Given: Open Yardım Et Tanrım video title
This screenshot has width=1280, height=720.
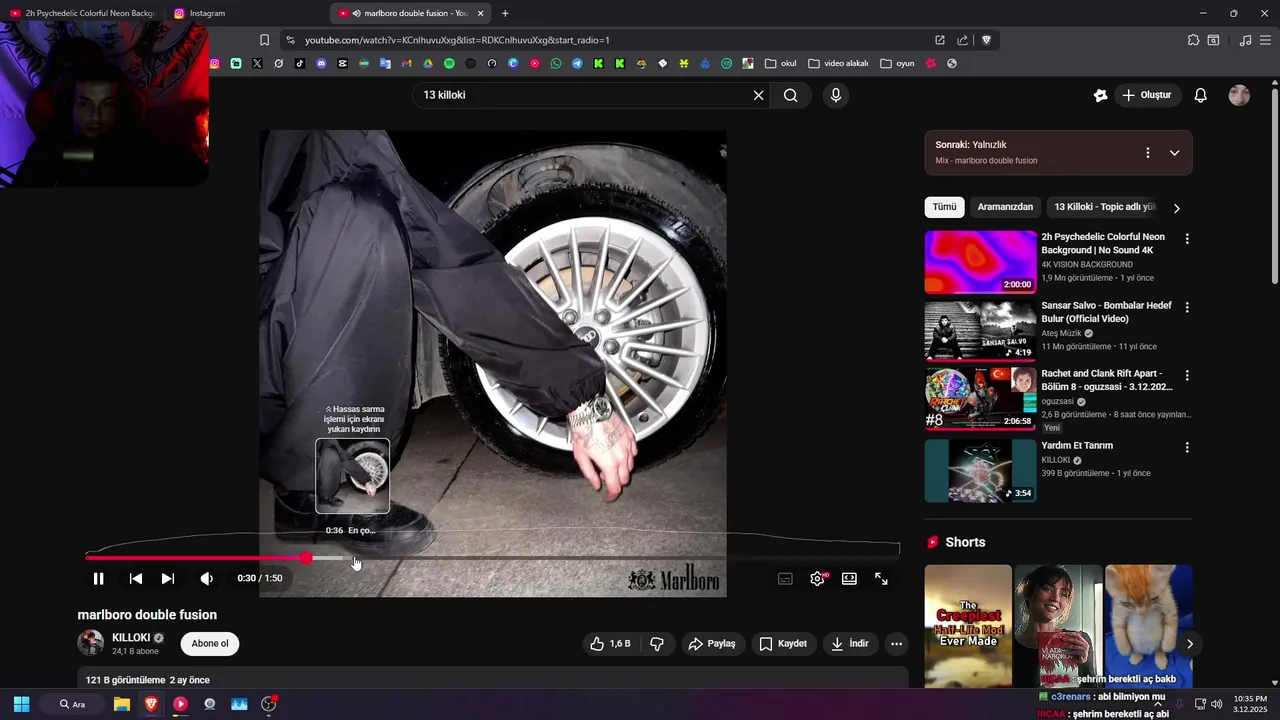Looking at the screenshot, I should click(1077, 446).
